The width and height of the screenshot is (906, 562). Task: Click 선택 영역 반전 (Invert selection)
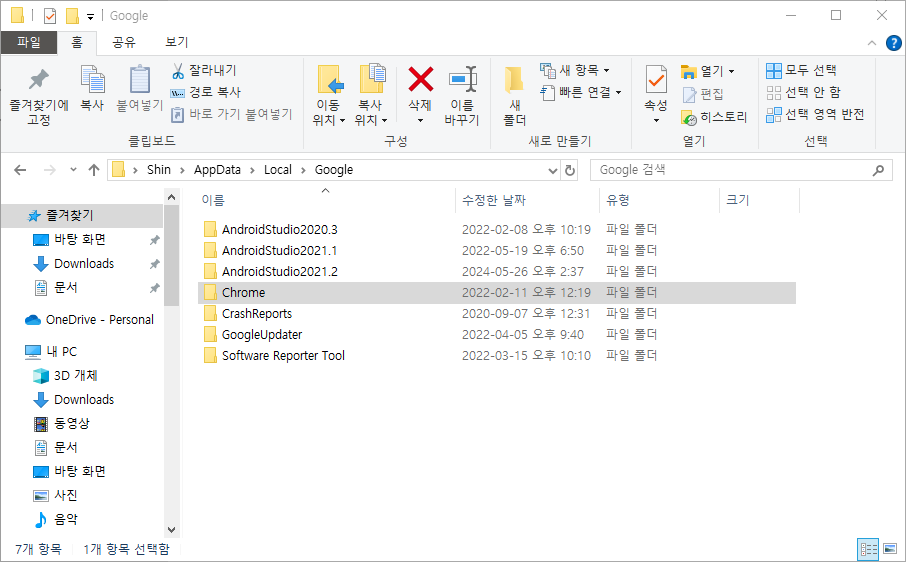coord(815,114)
